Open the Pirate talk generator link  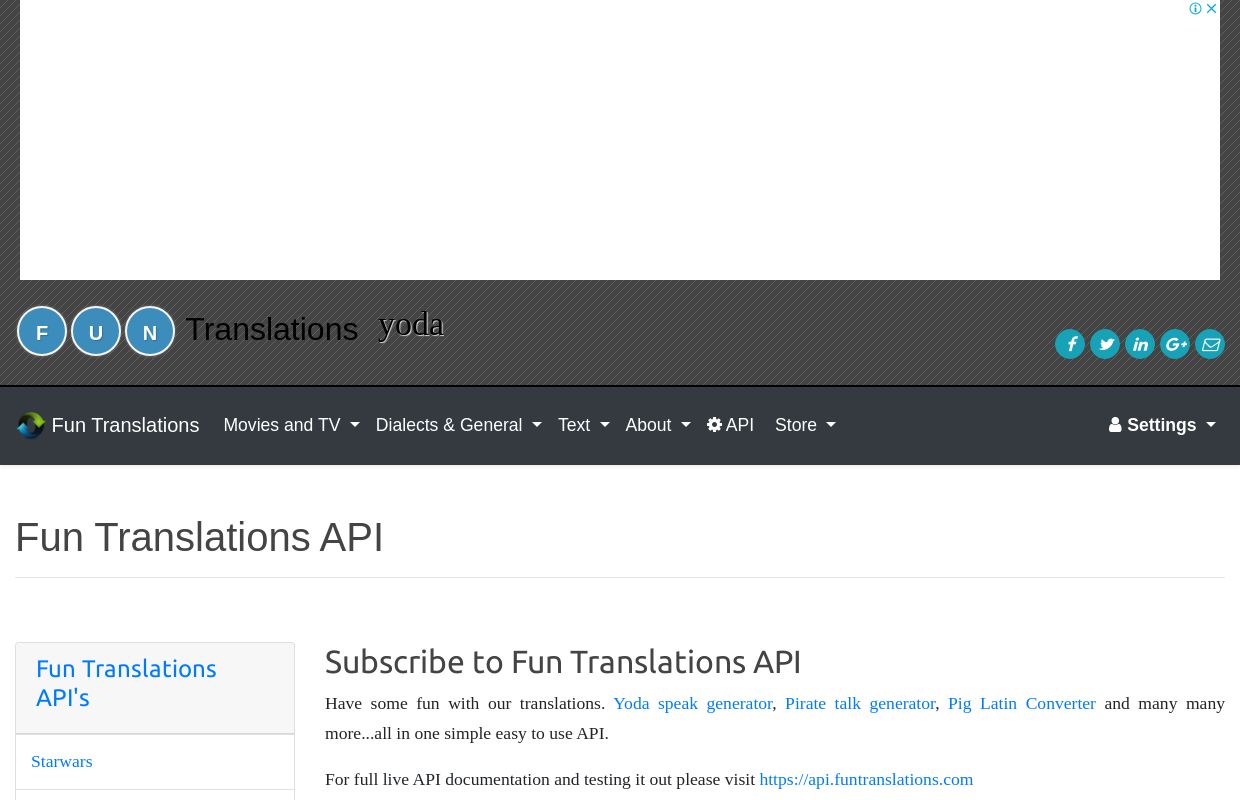[860, 703]
